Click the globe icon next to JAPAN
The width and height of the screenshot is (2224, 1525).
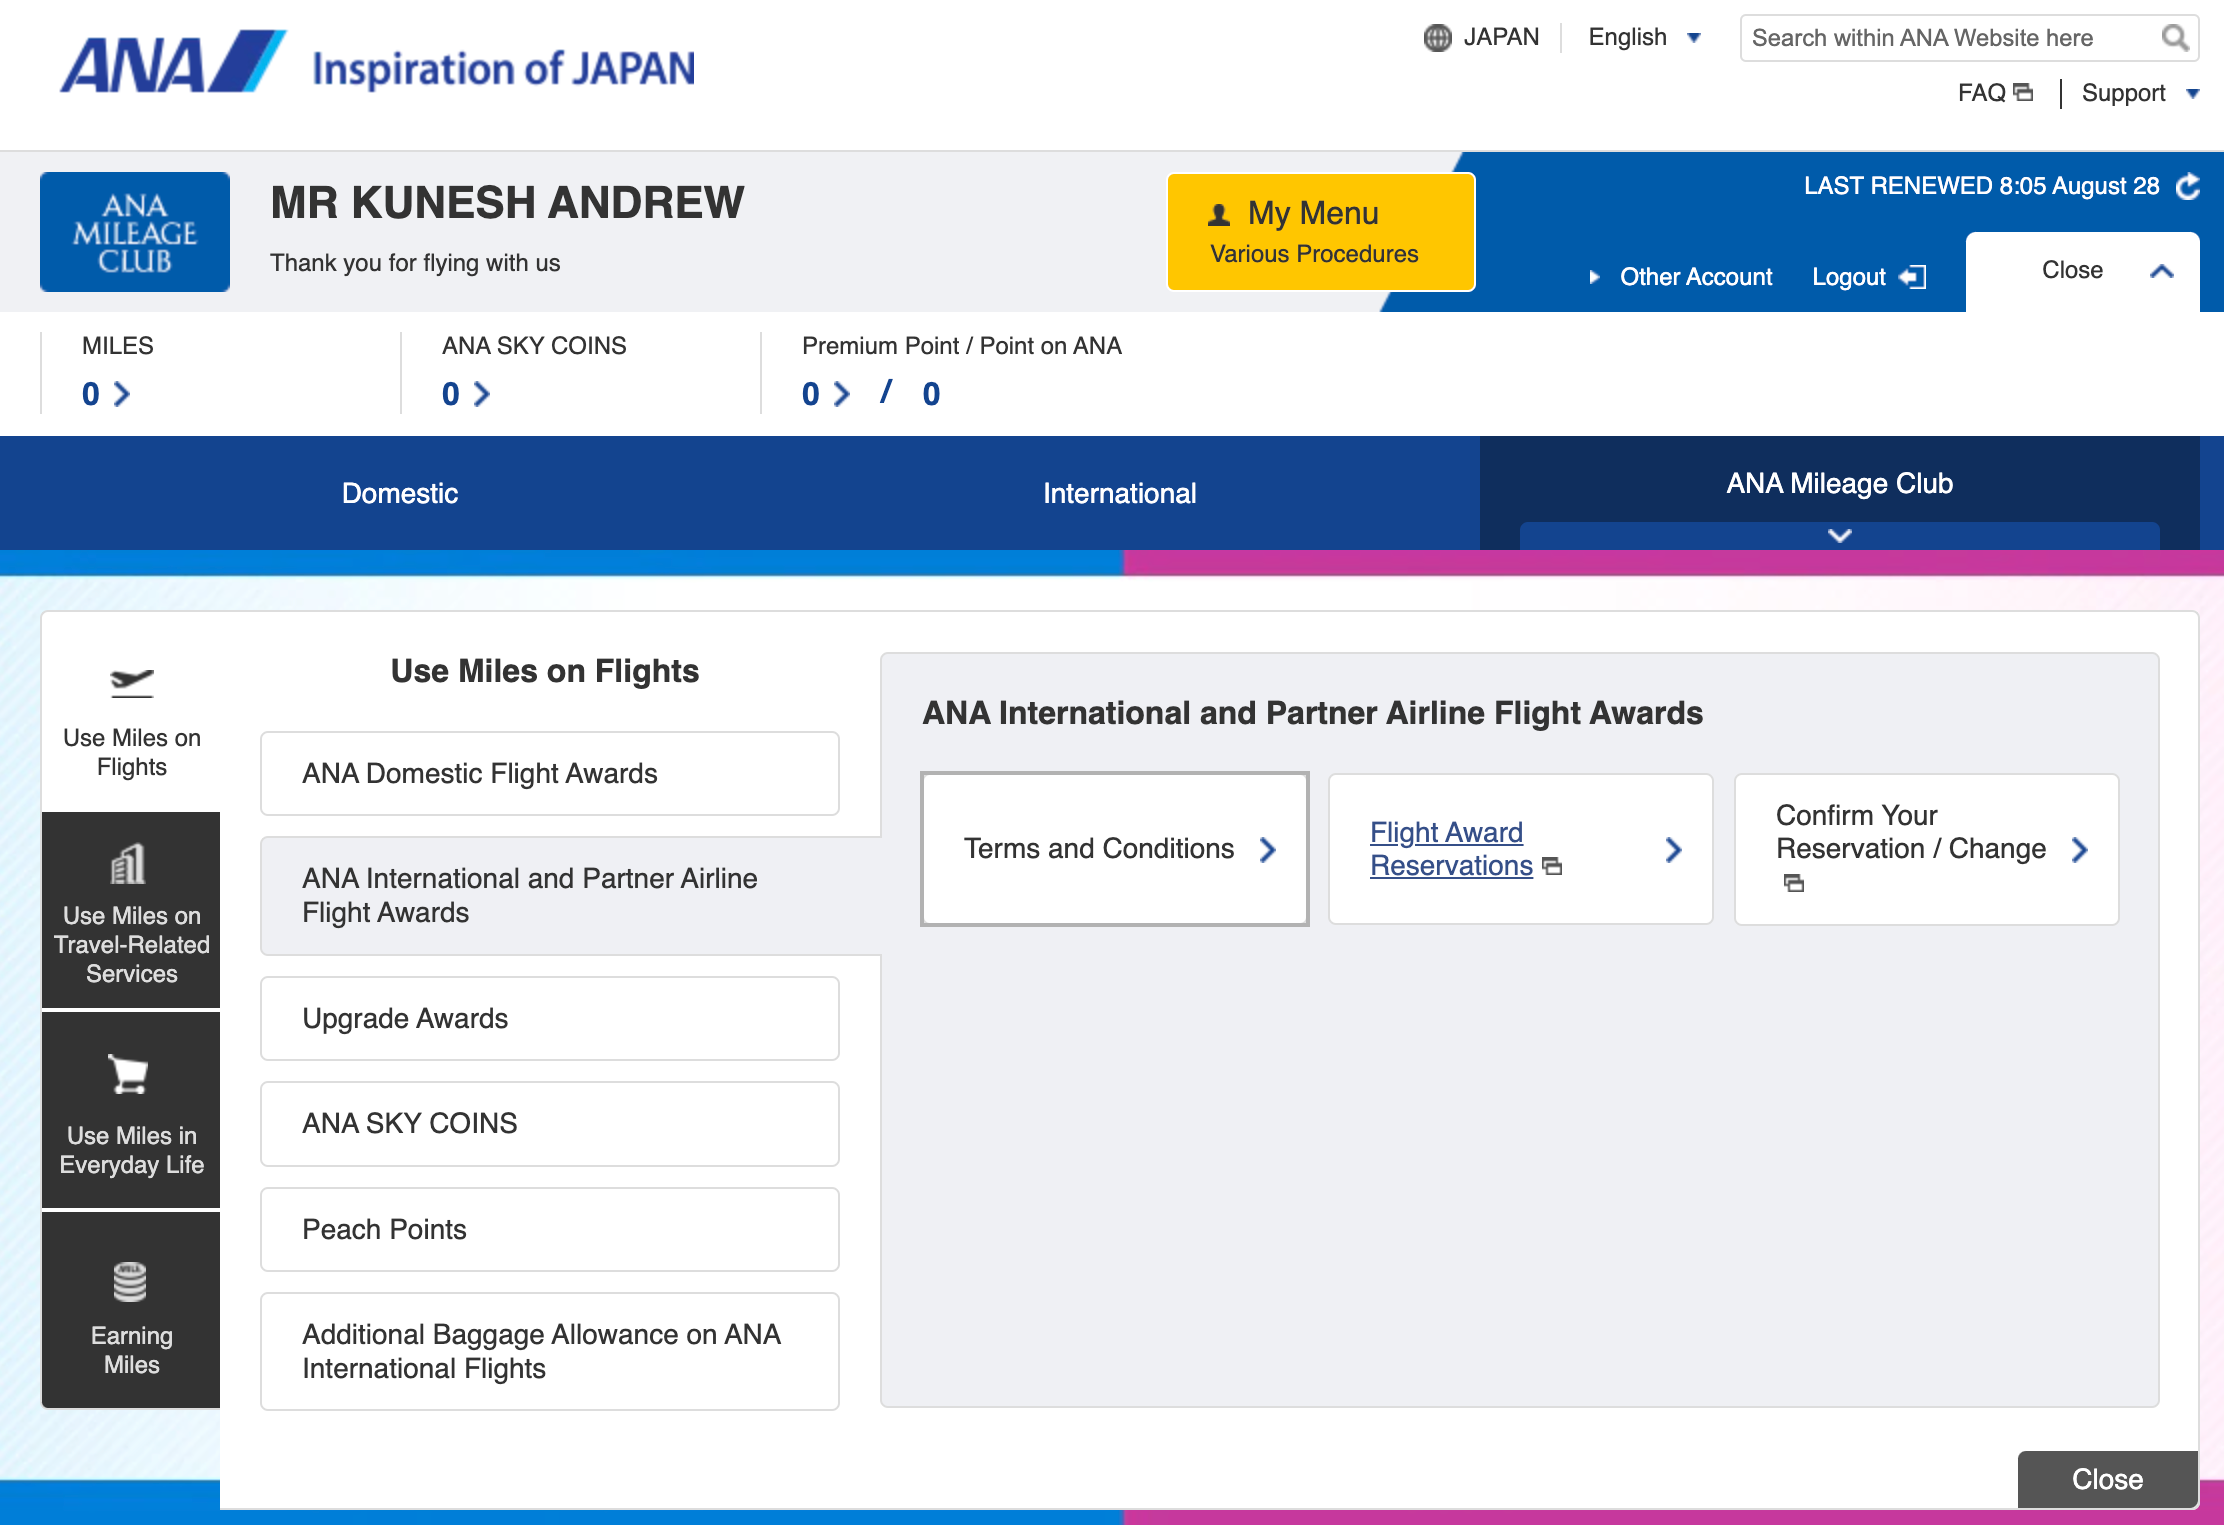click(x=1437, y=38)
